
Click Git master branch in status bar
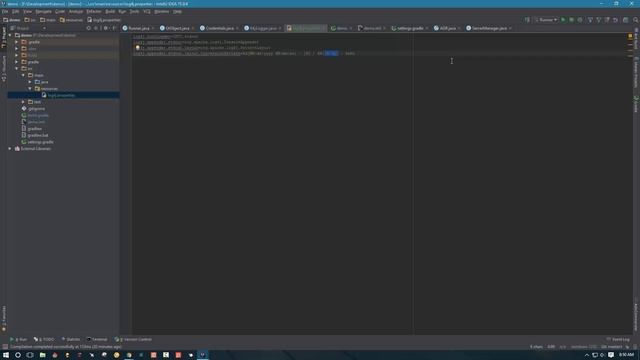click(x=612, y=347)
